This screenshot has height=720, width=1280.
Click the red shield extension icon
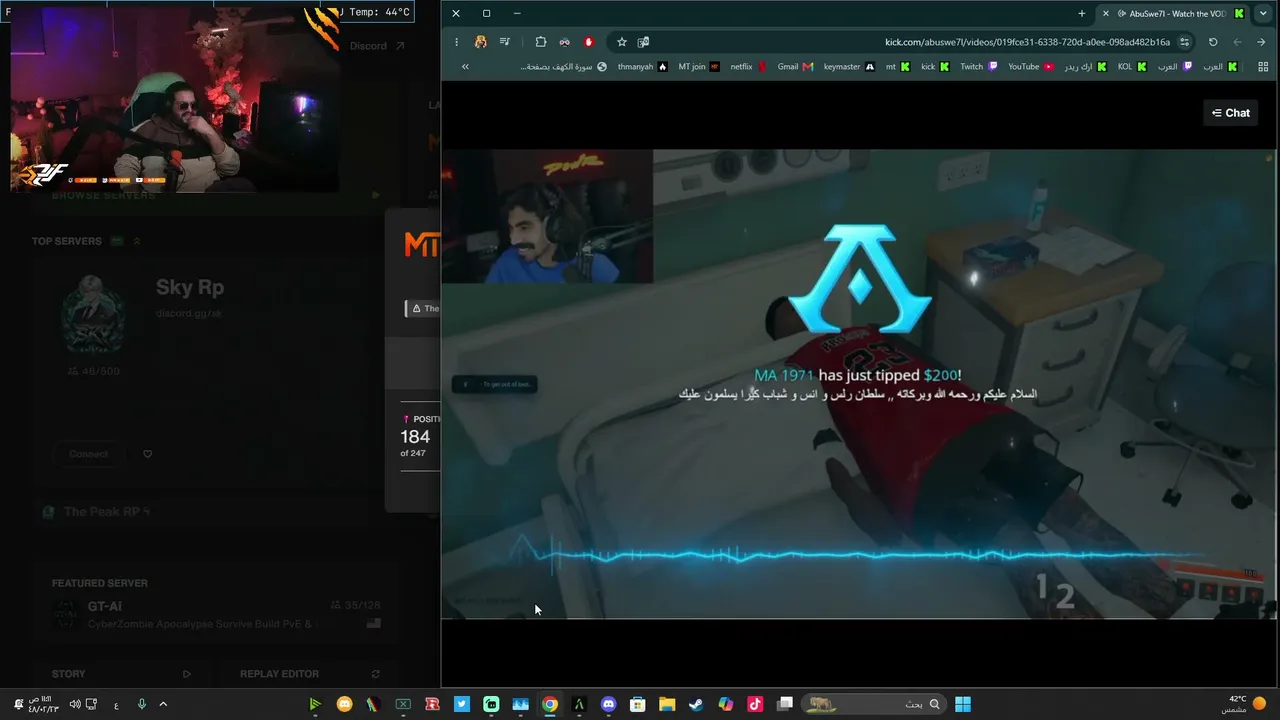(x=589, y=42)
